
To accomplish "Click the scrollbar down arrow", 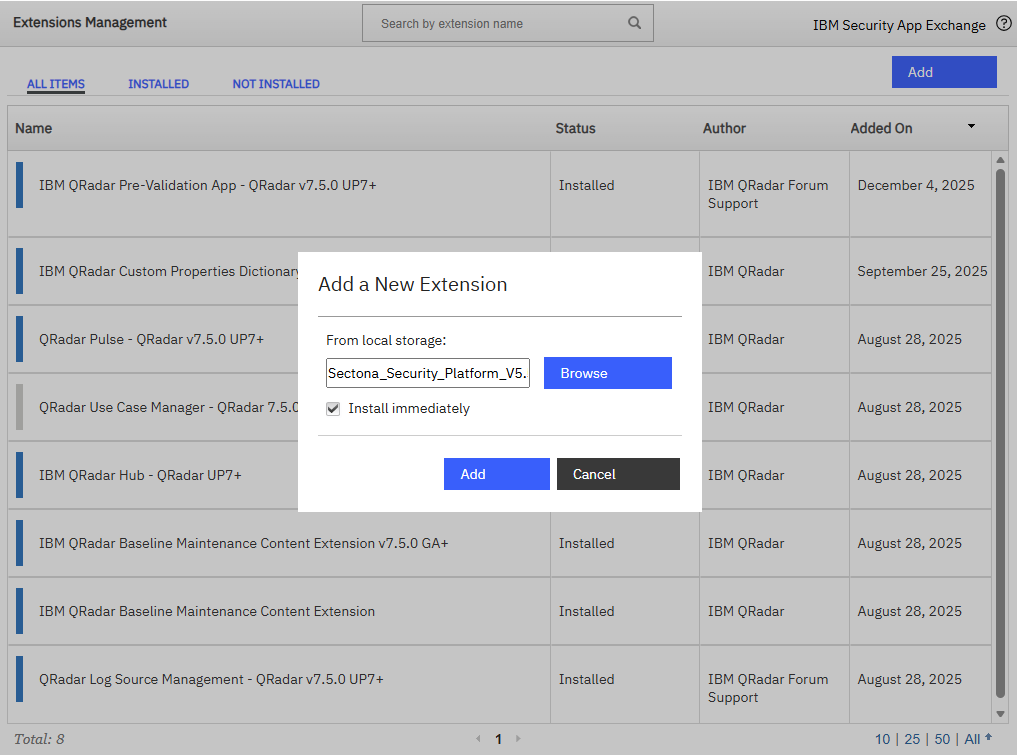I will tap(1001, 714).
